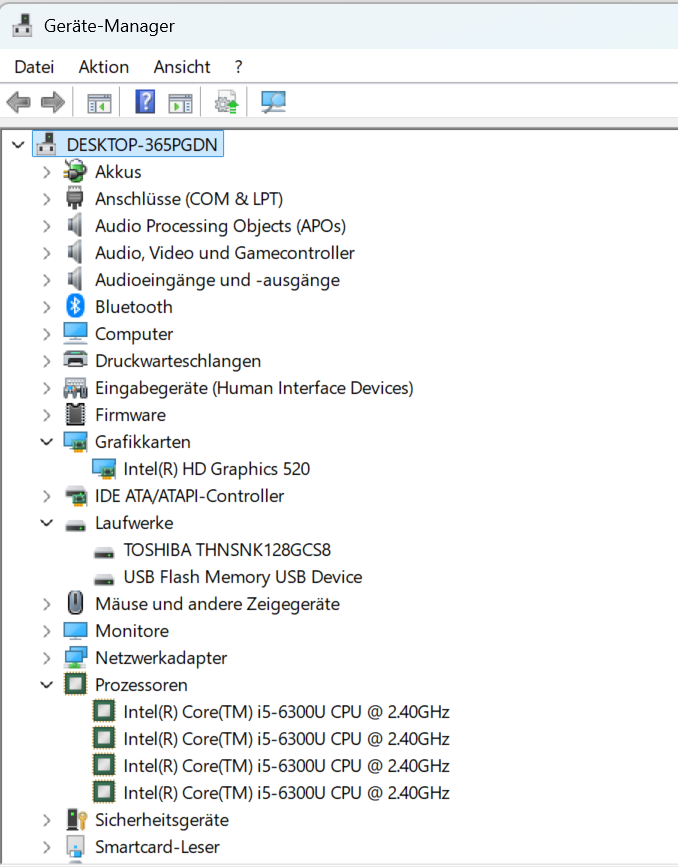The width and height of the screenshot is (678, 867).
Task: Expand Mäuse und andere Zeigegeräte category
Action: click(47, 604)
